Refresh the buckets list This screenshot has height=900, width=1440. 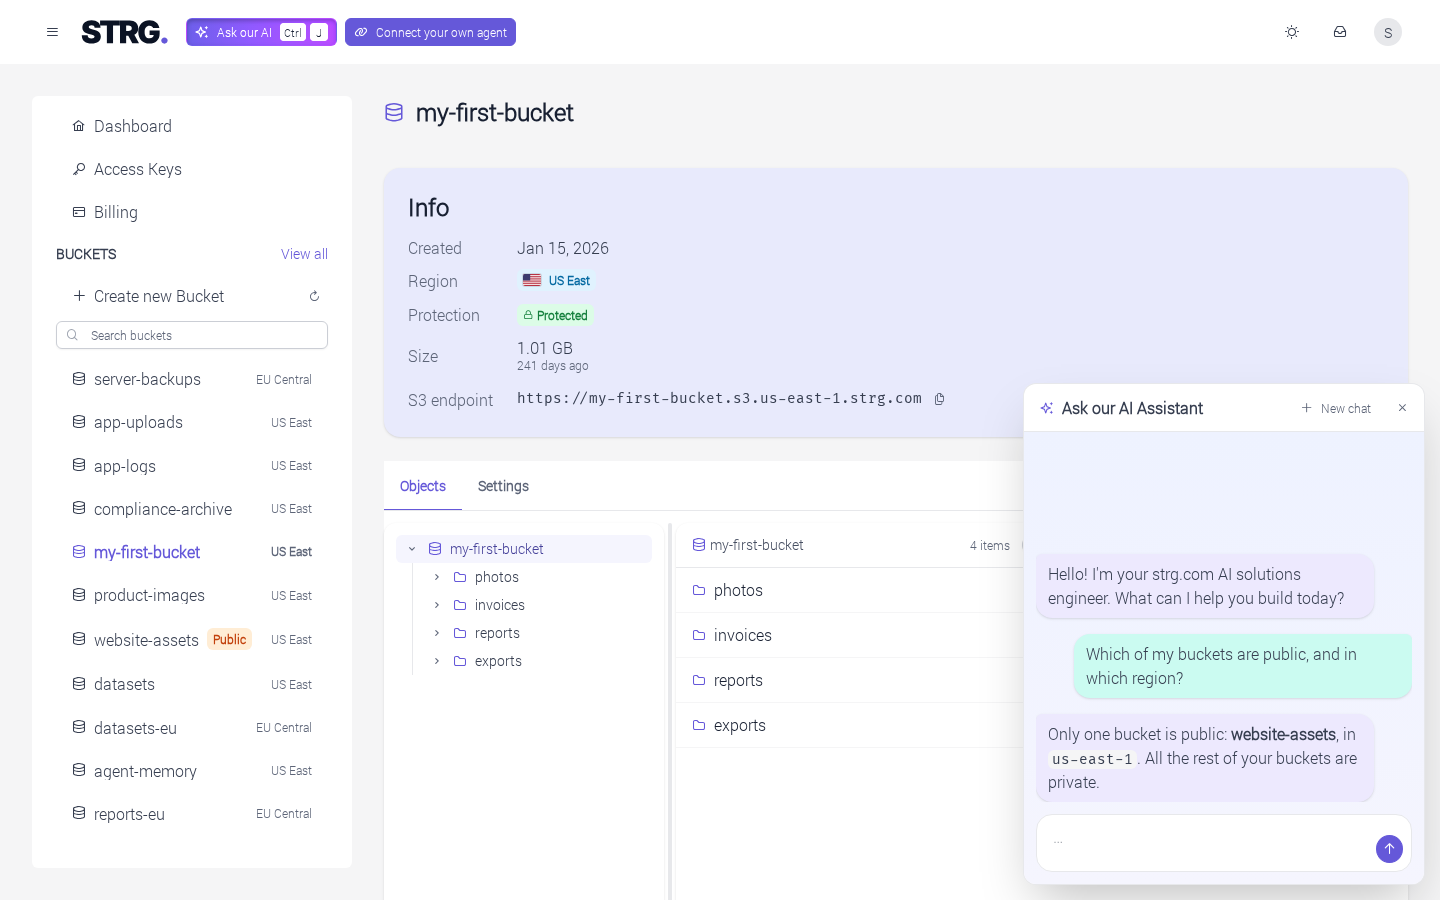[314, 296]
